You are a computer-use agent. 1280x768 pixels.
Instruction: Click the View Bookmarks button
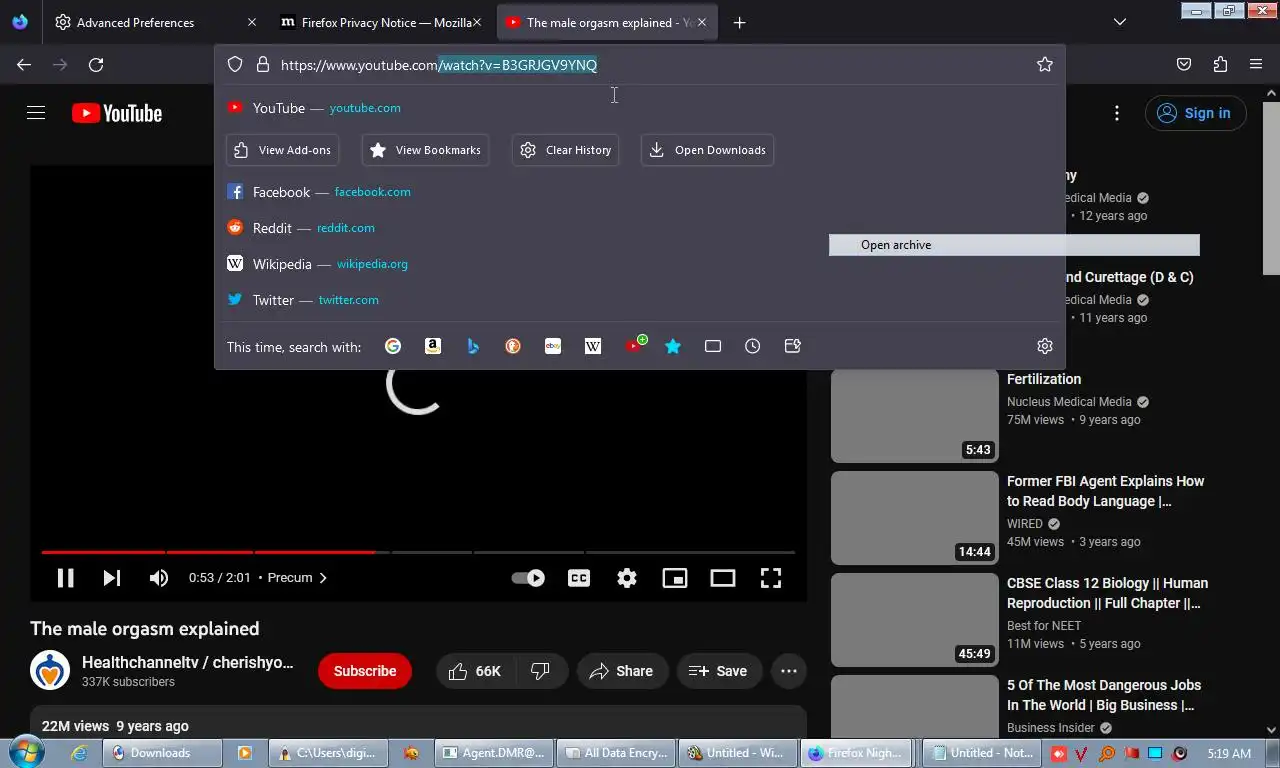[x=426, y=150]
